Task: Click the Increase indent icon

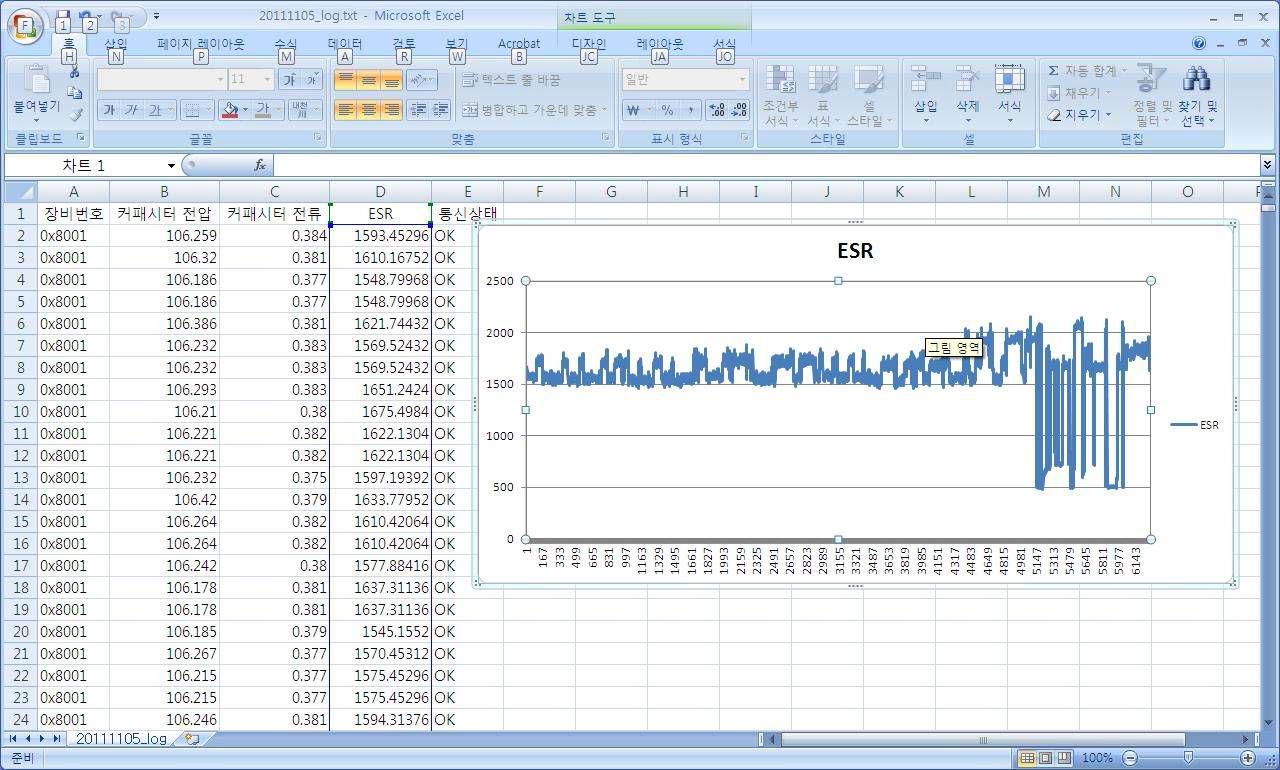Action: (x=440, y=110)
